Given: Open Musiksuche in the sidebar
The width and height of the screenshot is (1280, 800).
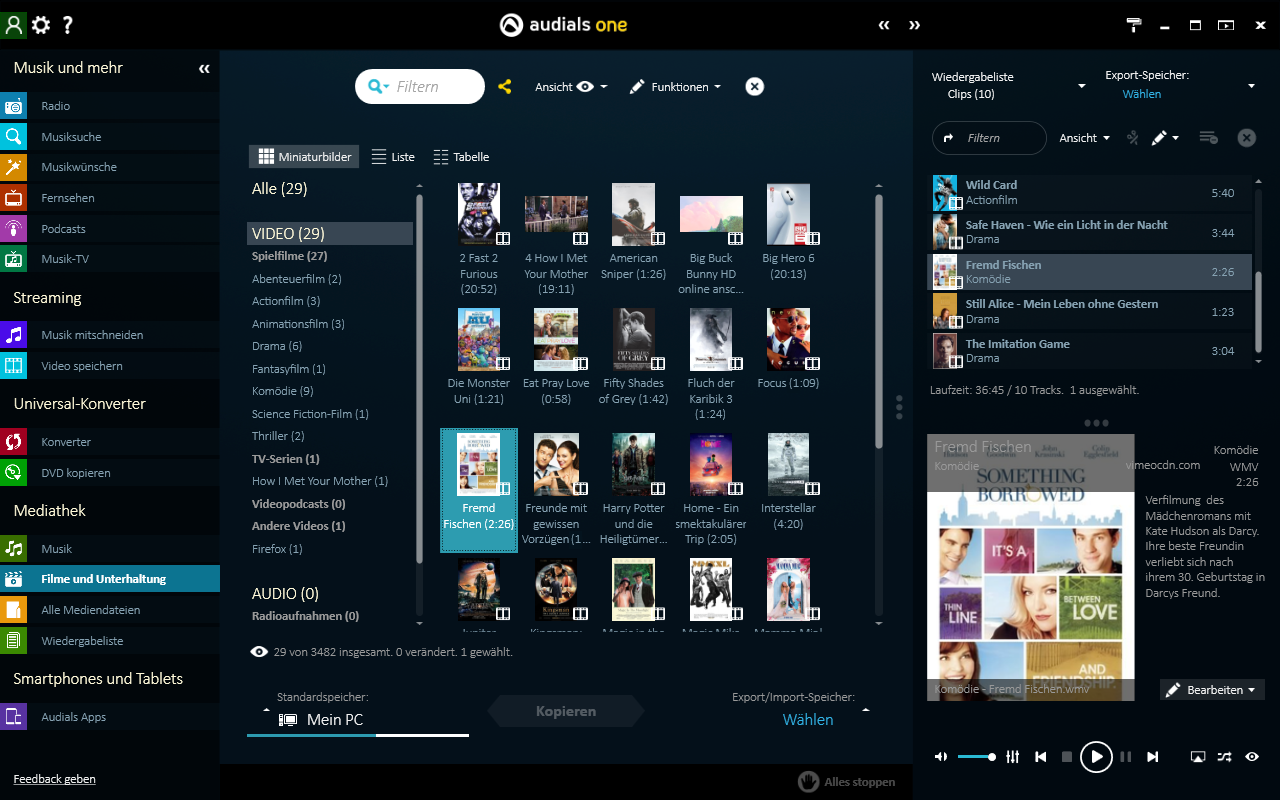Looking at the screenshot, I should tap(110, 137).
